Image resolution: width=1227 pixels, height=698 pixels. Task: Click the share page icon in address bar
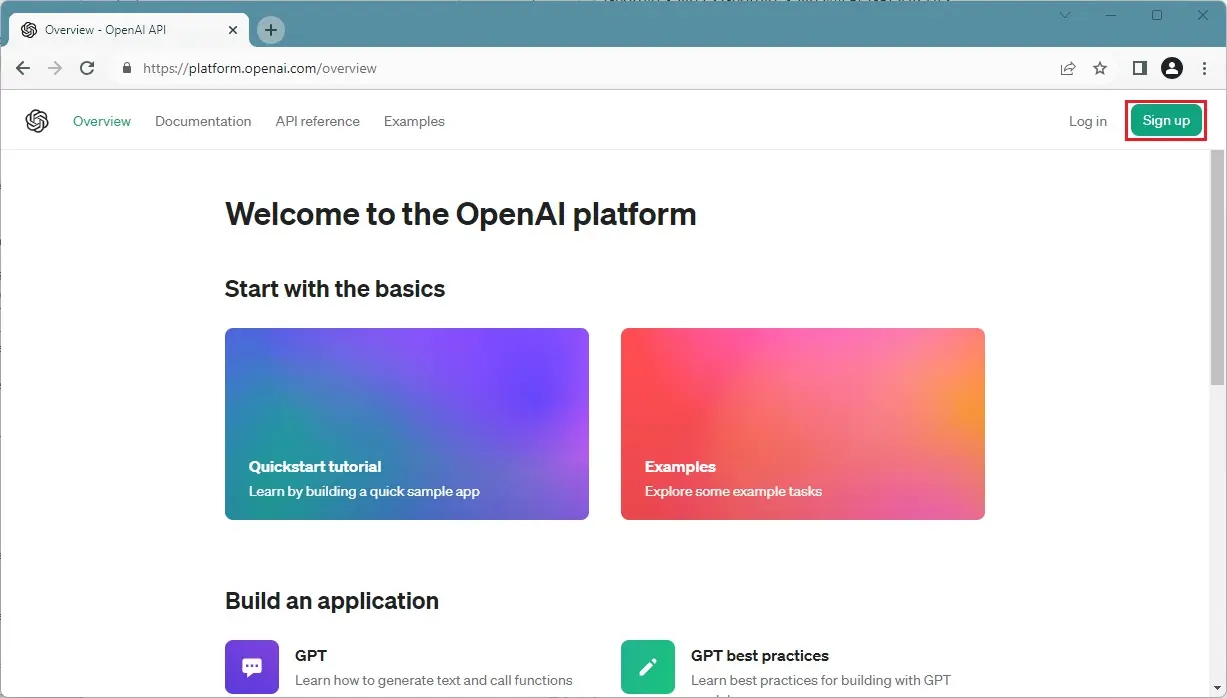[x=1068, y=68]
